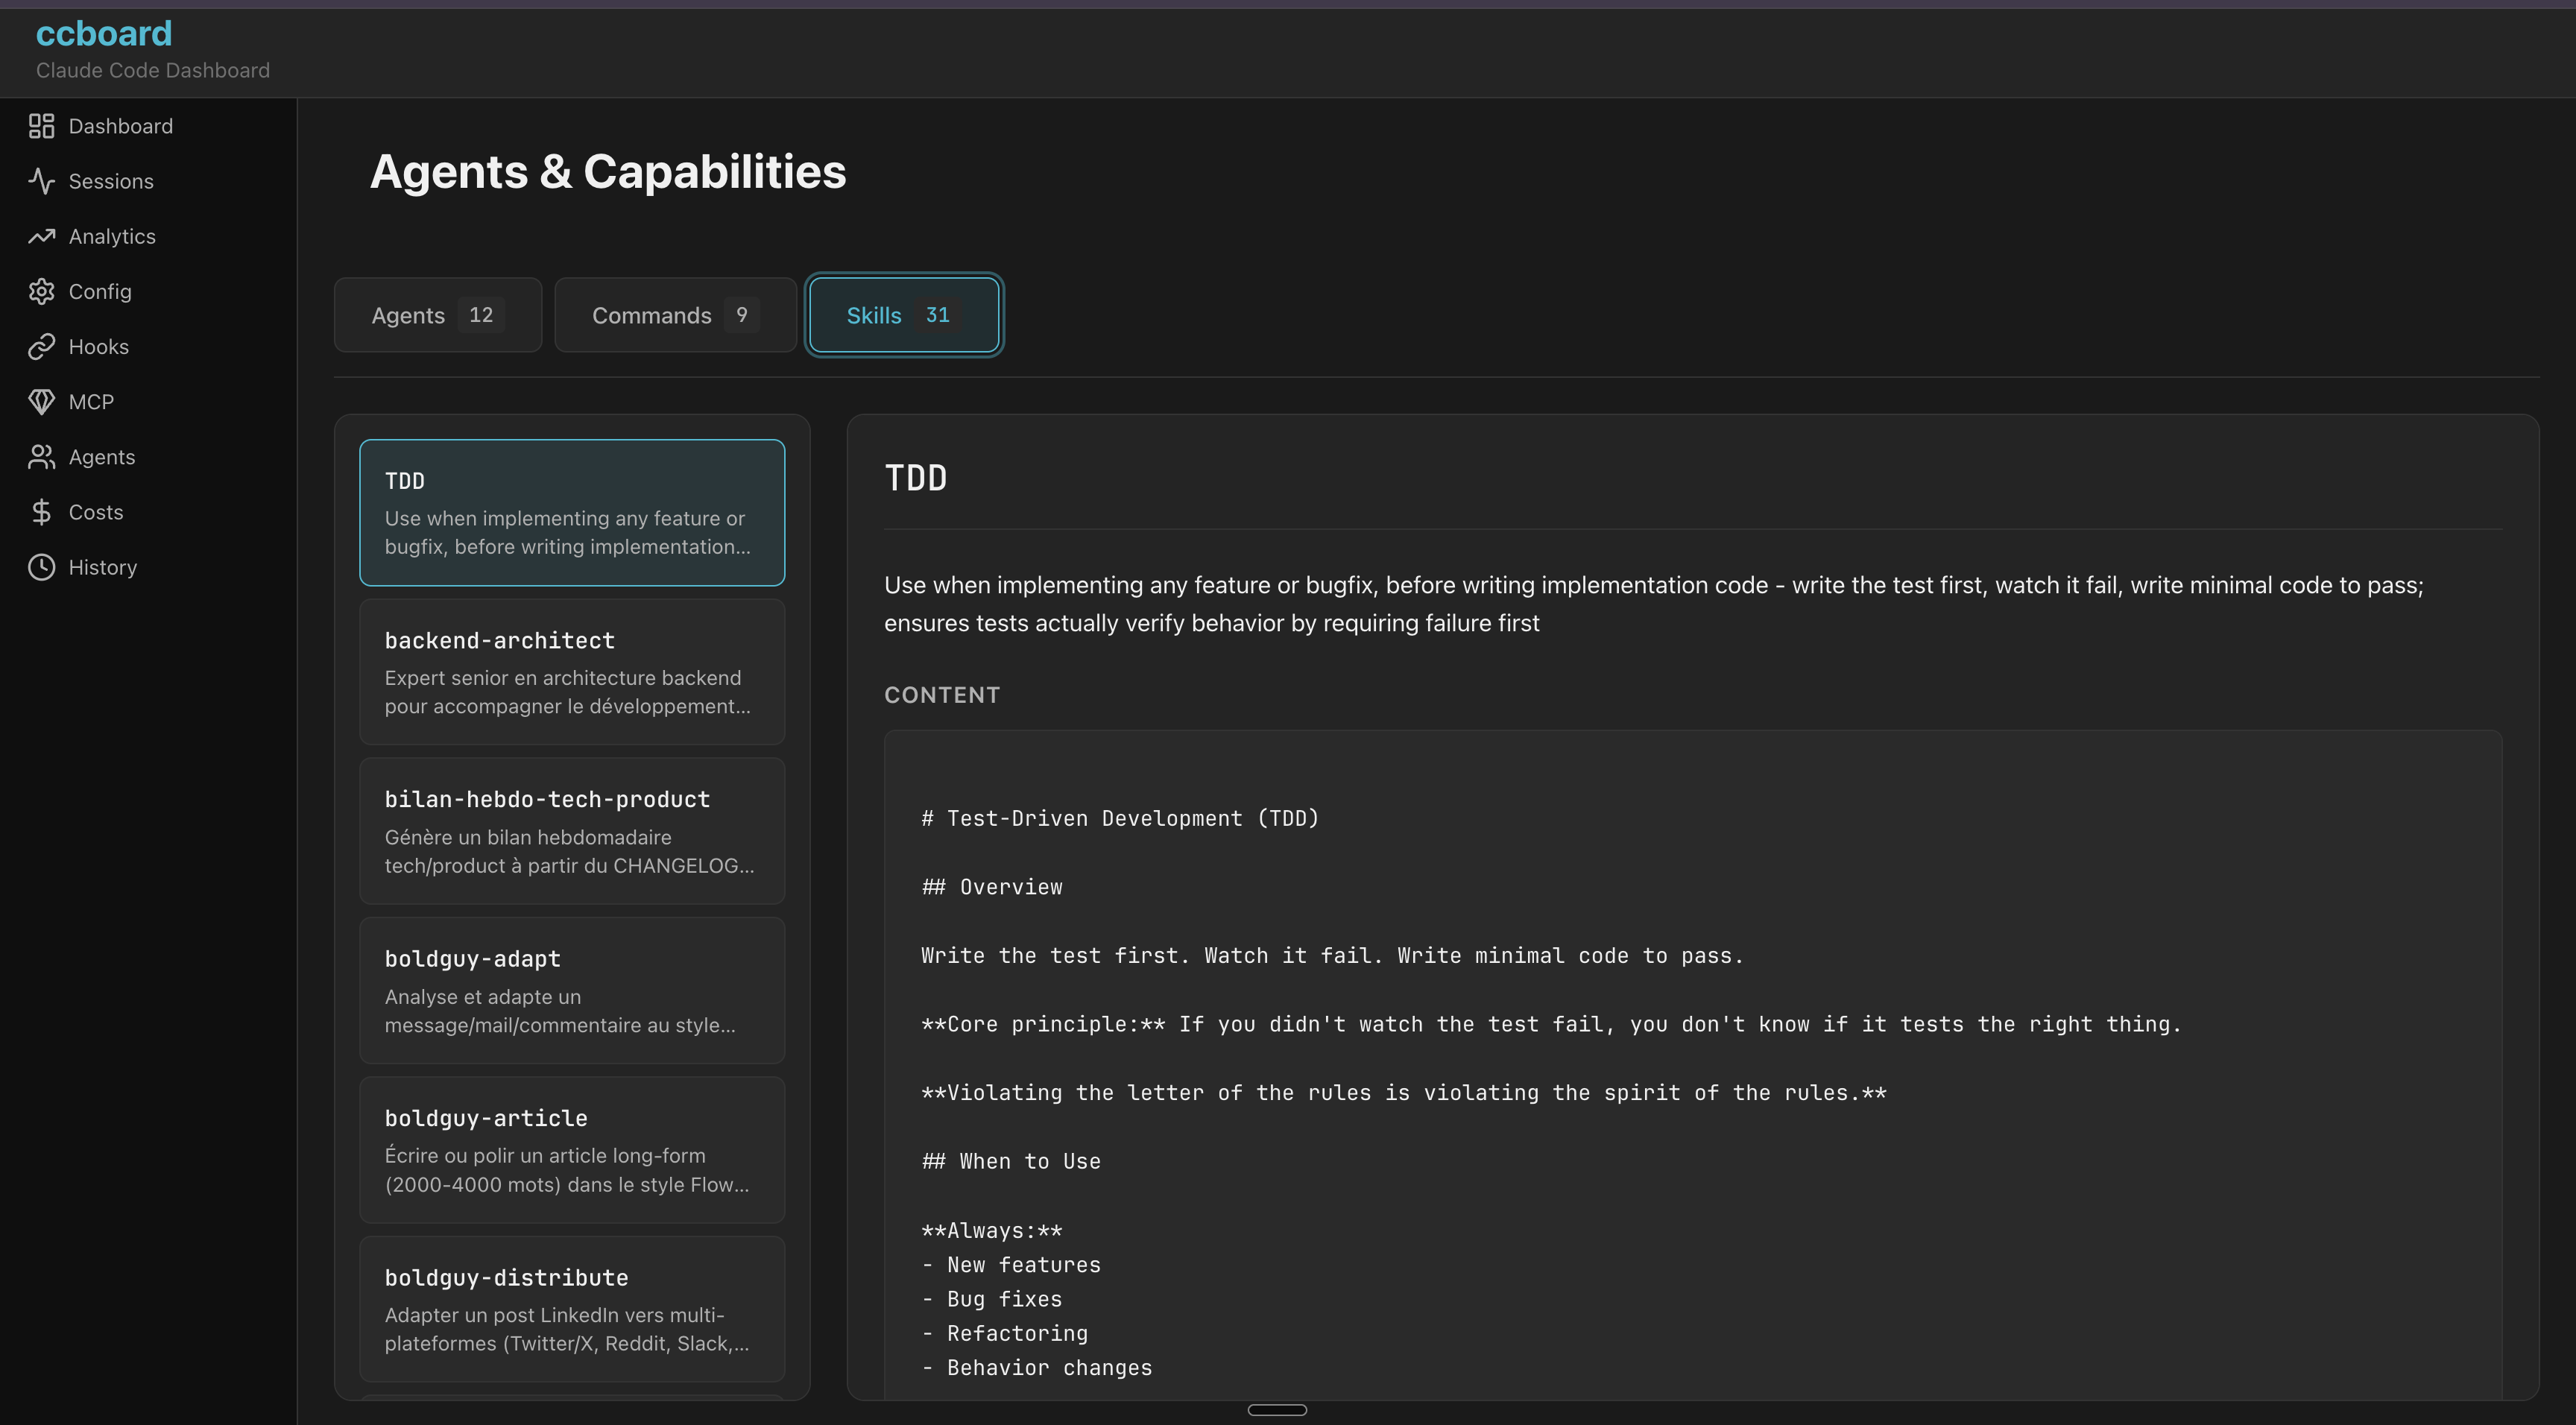The height and width of the screenshot is (1425, 2576).
Task: Switch to the Commands 9 tab
Action: pyautogui.click(x=675, y=315)
